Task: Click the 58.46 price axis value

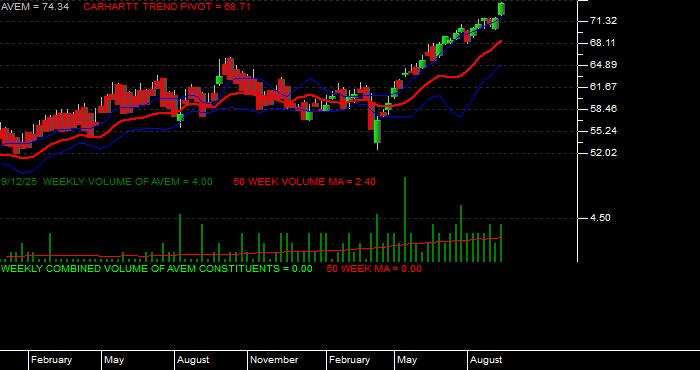Action: 604,108
